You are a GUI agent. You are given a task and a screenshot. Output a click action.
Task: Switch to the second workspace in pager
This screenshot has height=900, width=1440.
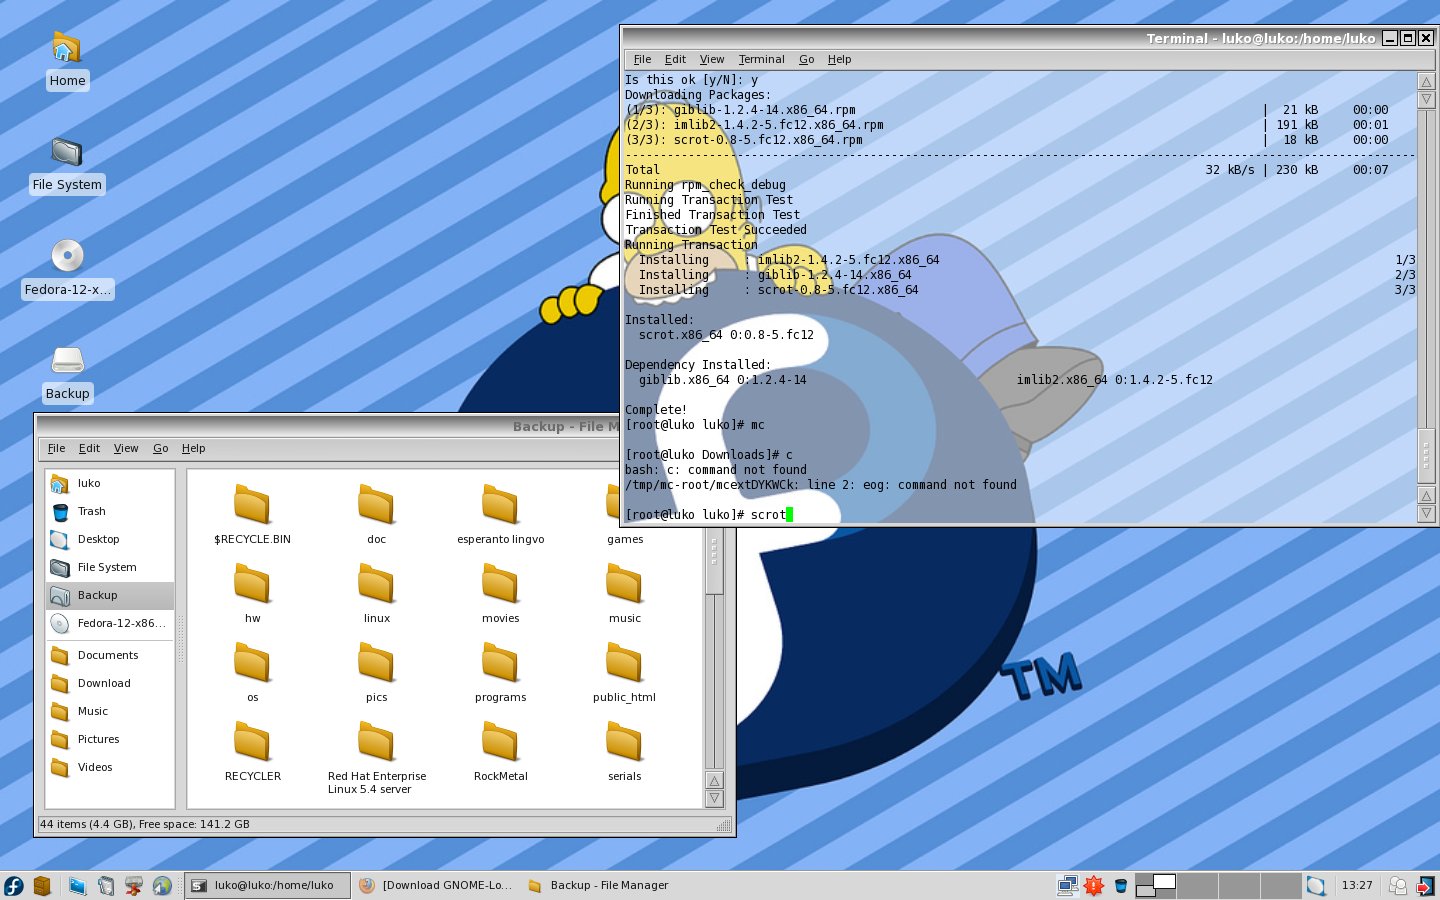click(x=1197, y=886)
